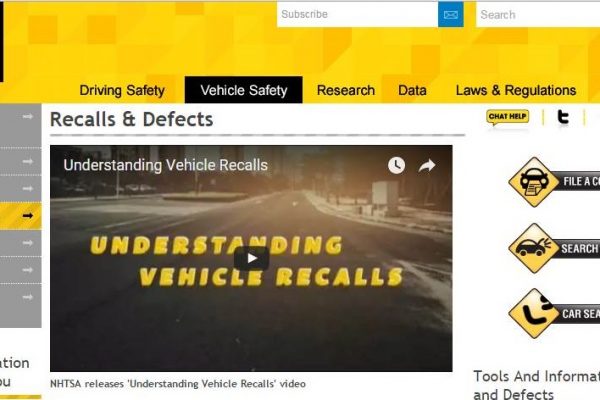Screen dimensions: 600x400
Task: Click the video share arrow icon
Action: (427, 165)
